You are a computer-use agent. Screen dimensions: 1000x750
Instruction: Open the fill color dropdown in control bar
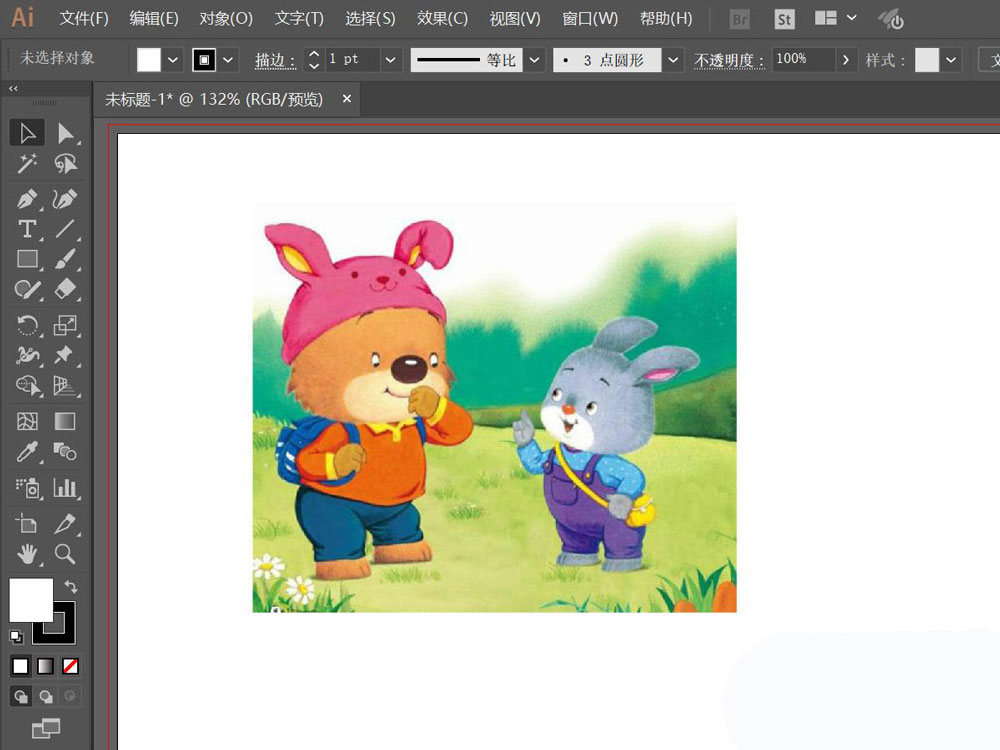tap(173, 60)
